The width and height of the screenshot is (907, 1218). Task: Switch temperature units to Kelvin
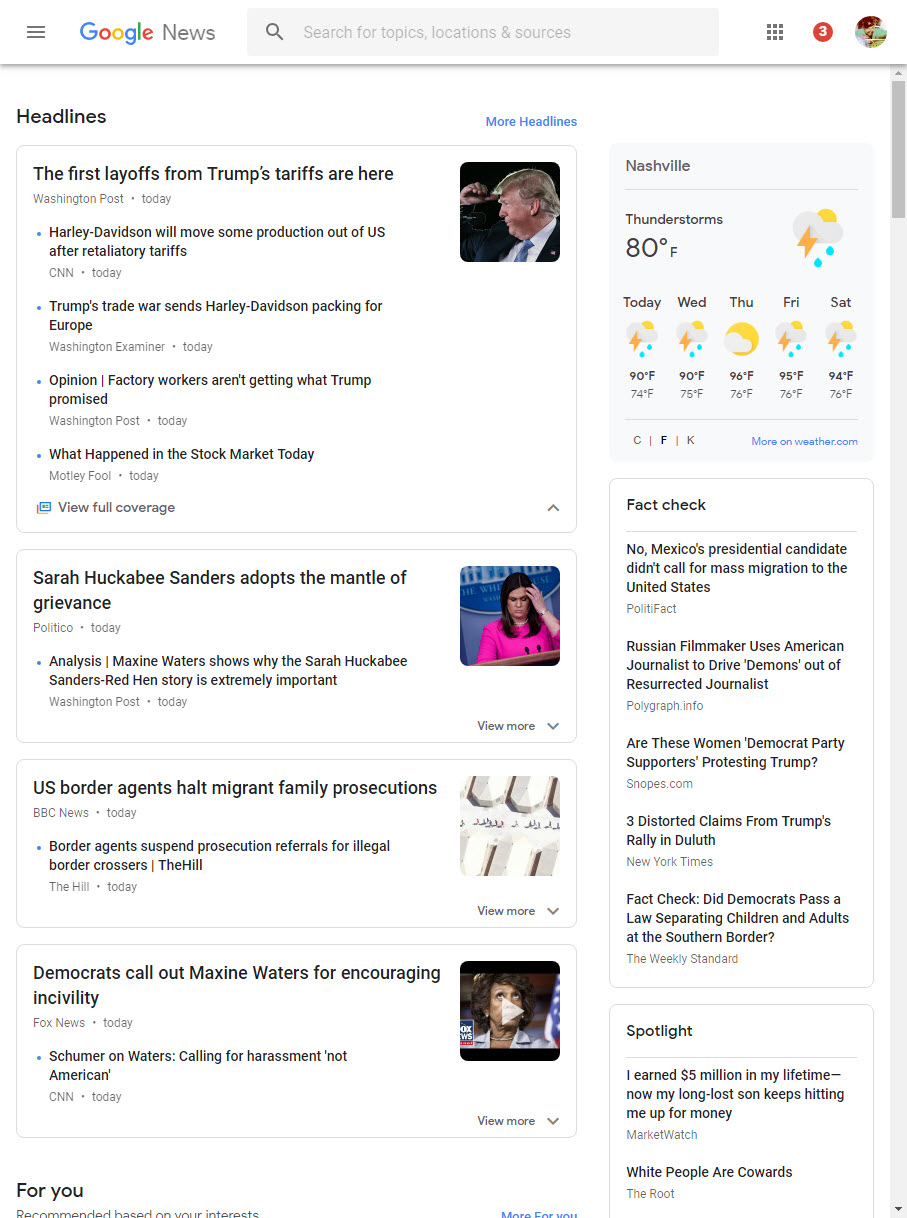click(690, 441)
